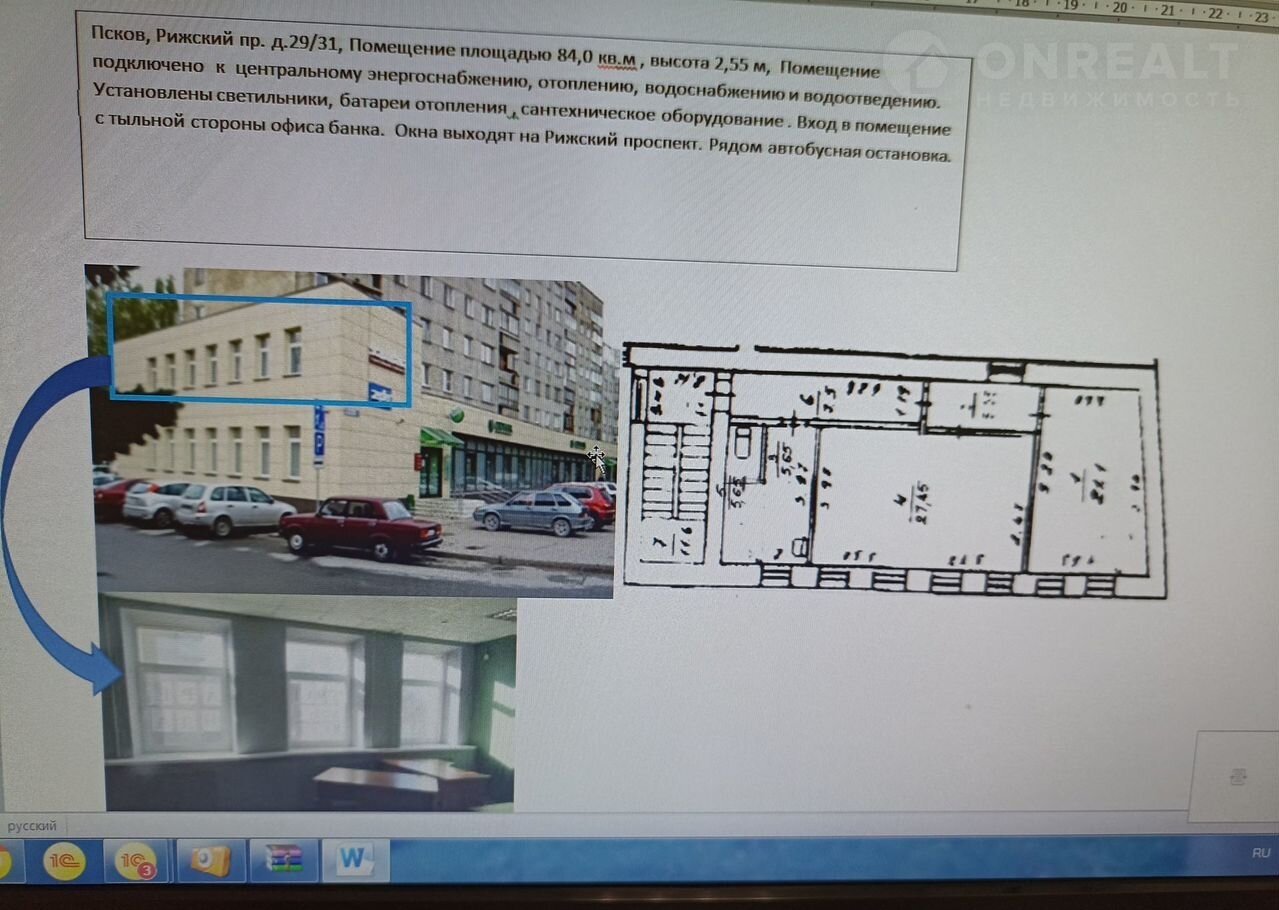Click the horizontal ruler at mark 20
This screenshot has width=1279, height=910.
[1119, 8]
